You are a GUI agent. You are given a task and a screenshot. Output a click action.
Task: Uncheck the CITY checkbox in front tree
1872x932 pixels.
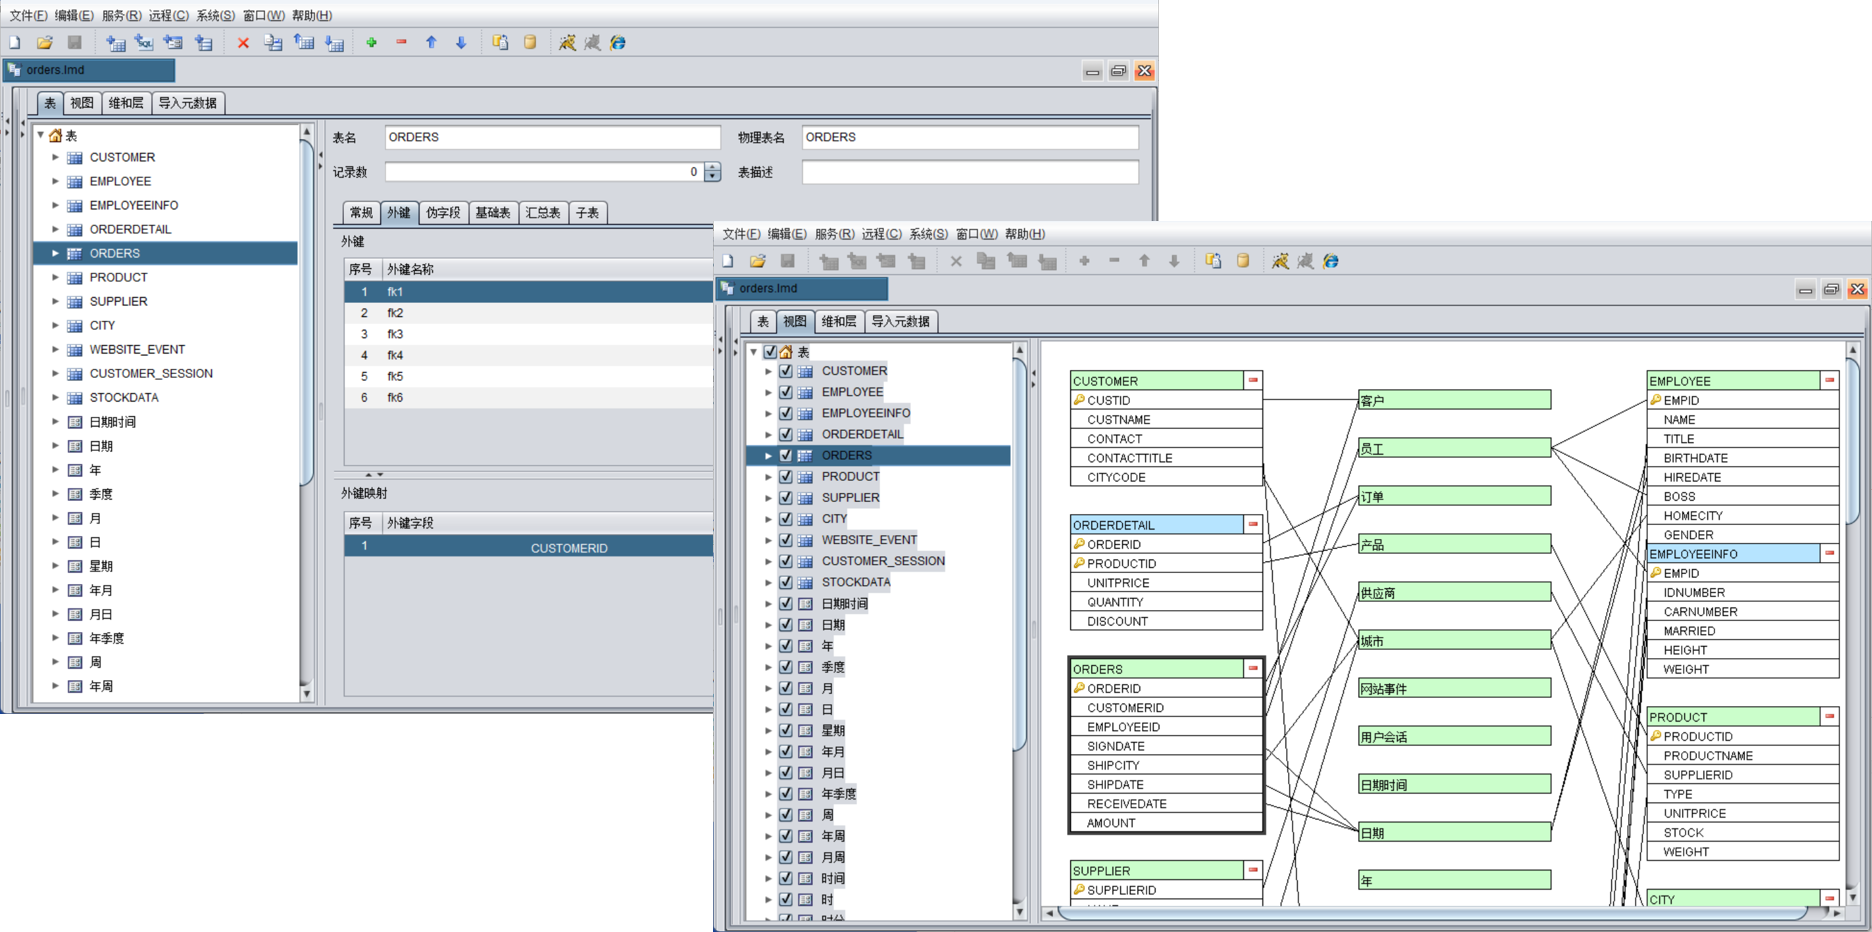[786, 519]
